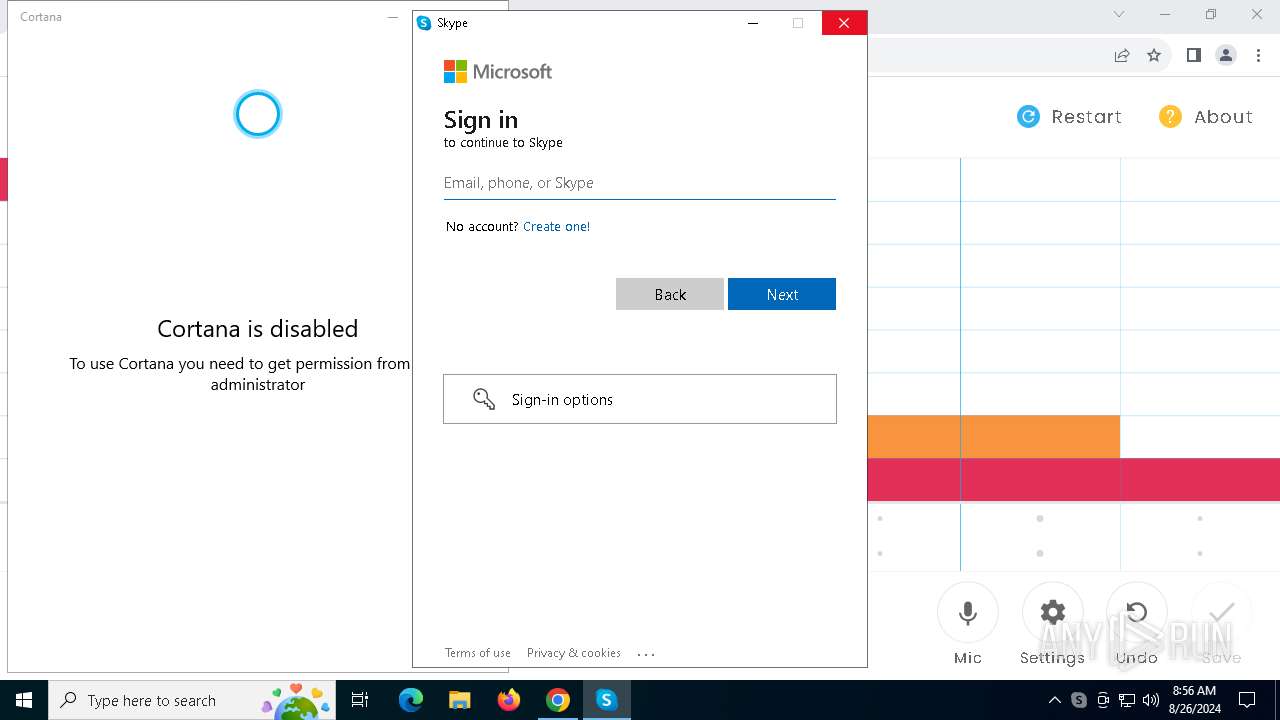
Task: Open the Terms of use link
Action: tap(478, 653)
